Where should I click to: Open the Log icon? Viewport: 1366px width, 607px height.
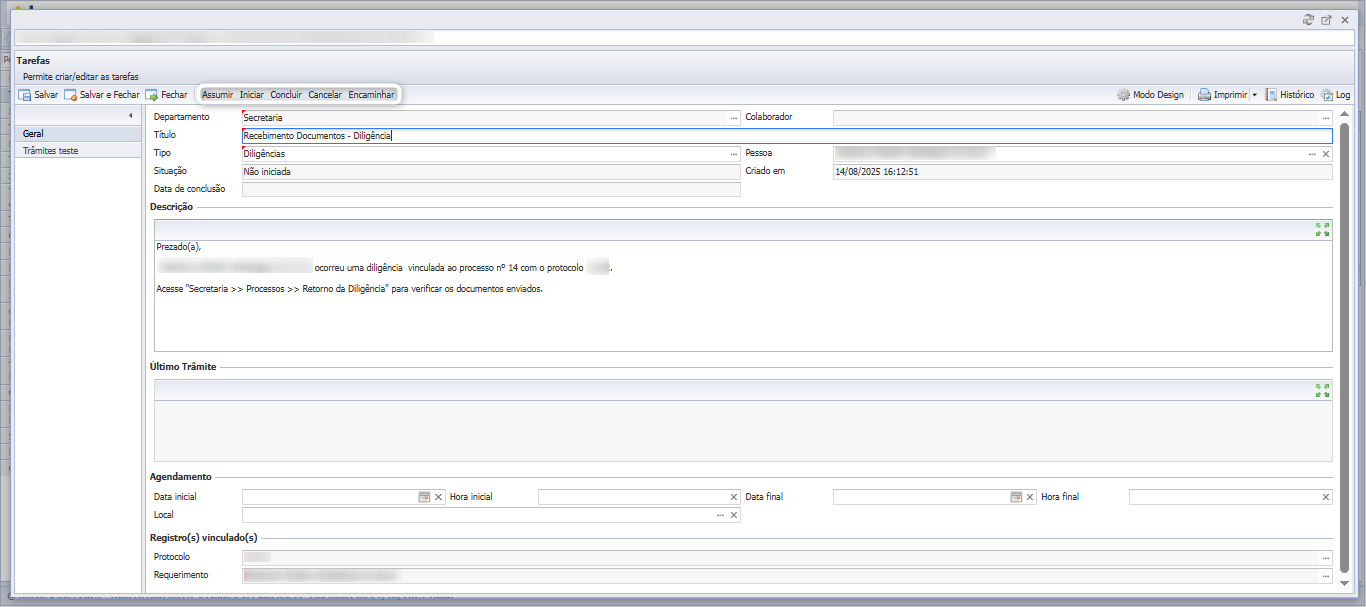(1327, 95)
